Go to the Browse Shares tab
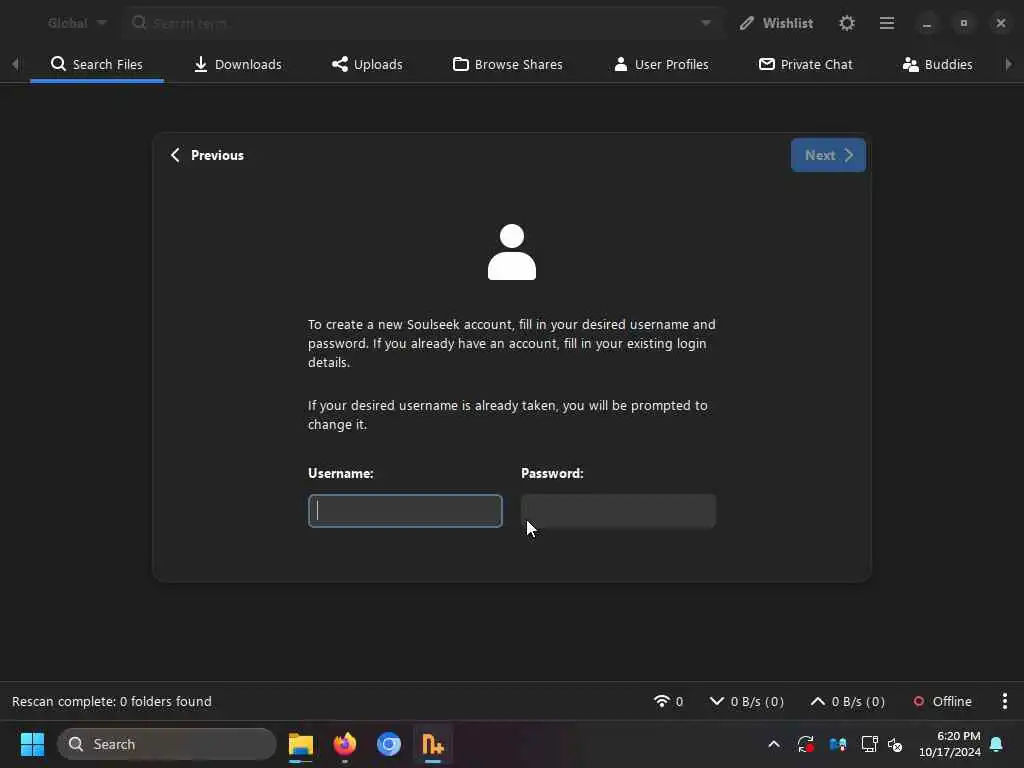1024x768 pixels. (507, 64)
